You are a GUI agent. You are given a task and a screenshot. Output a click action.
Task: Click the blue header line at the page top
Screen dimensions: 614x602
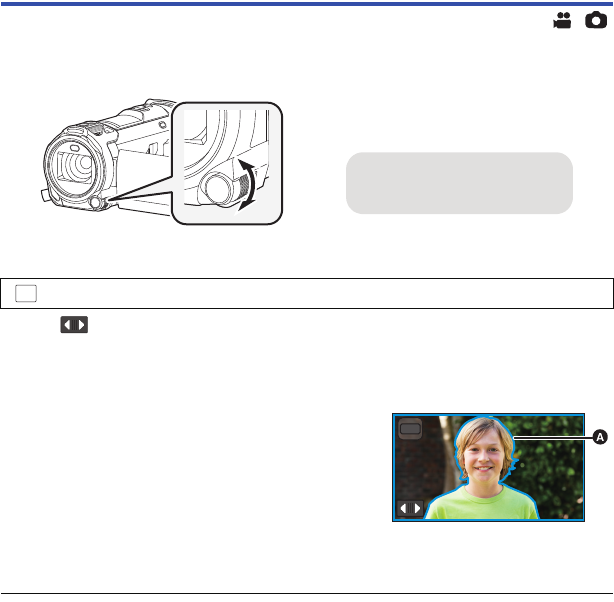[307, 4]
